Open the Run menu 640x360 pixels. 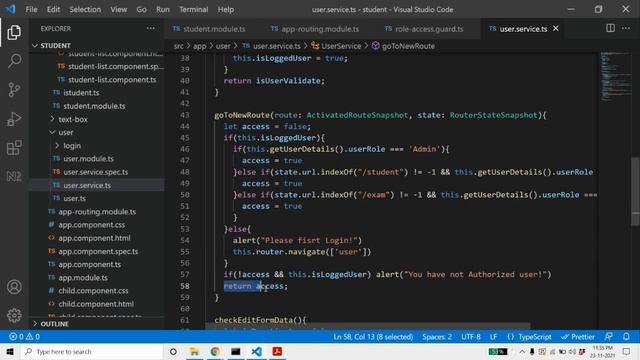pos(162,9)
